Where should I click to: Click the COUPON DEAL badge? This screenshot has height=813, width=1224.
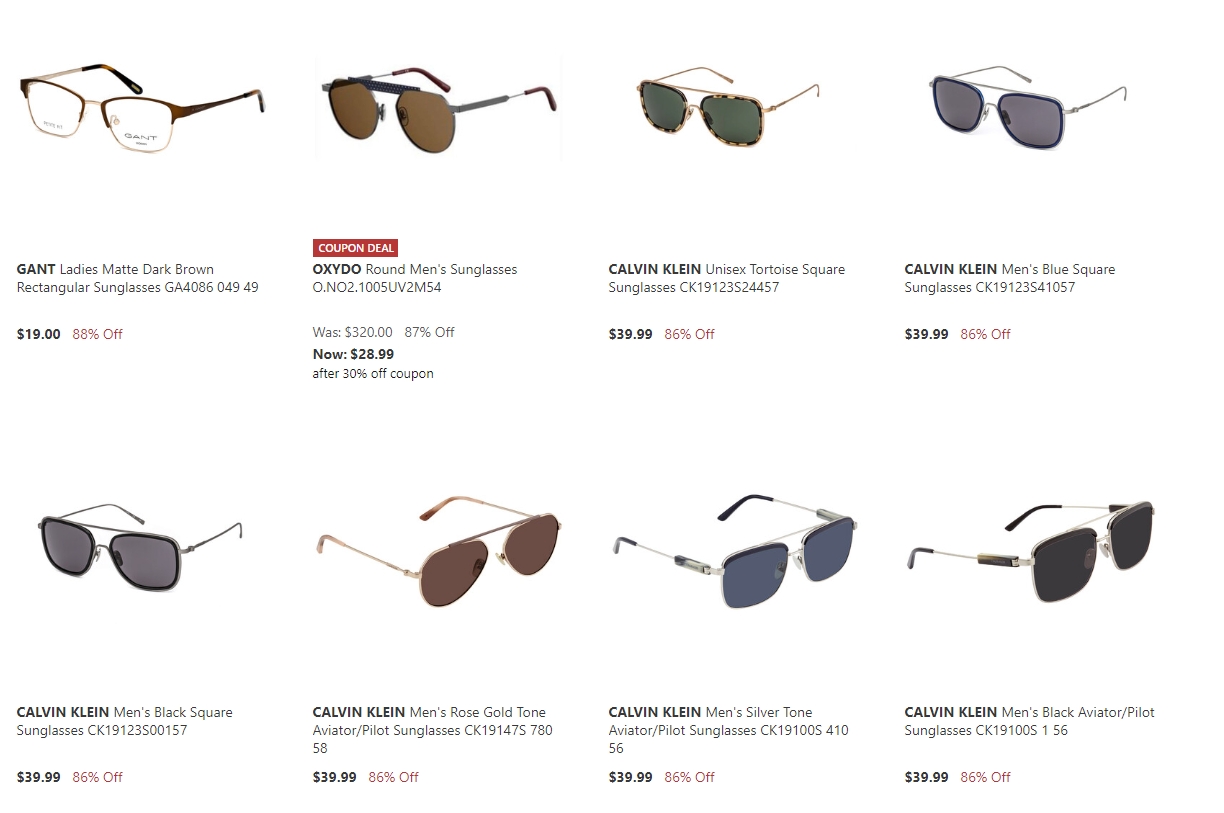coord(356,248)
